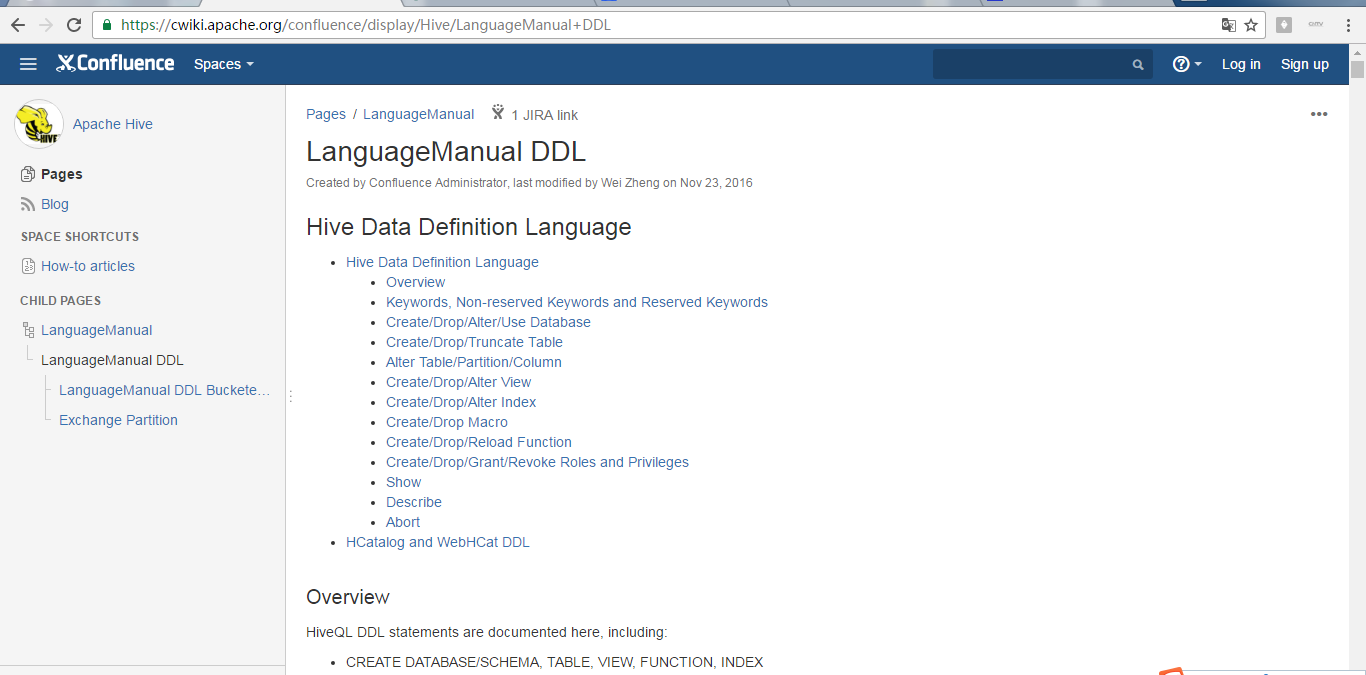Open the Spaces dropdown
The height and width of the screenshot is (675, 1366).
223,63
